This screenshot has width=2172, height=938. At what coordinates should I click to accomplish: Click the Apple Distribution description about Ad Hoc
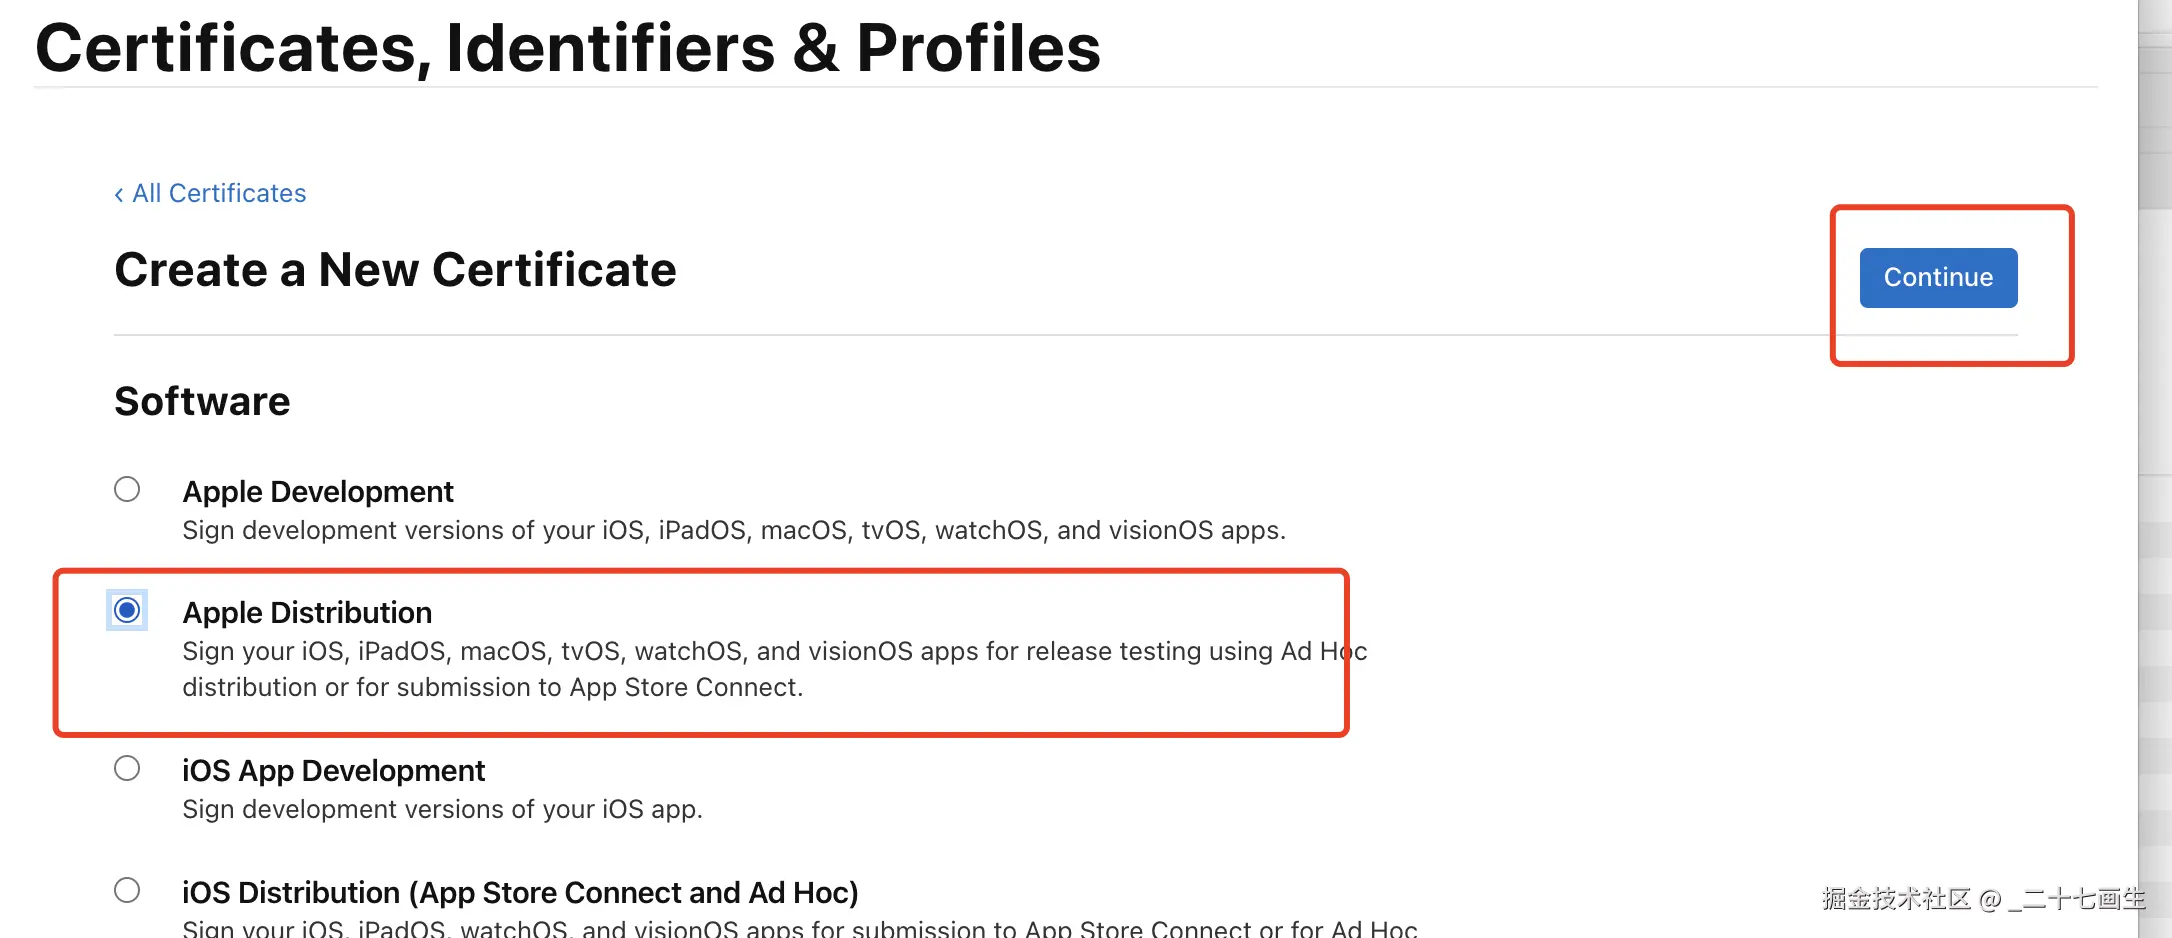pyautogui.click(x=773, y=669)
